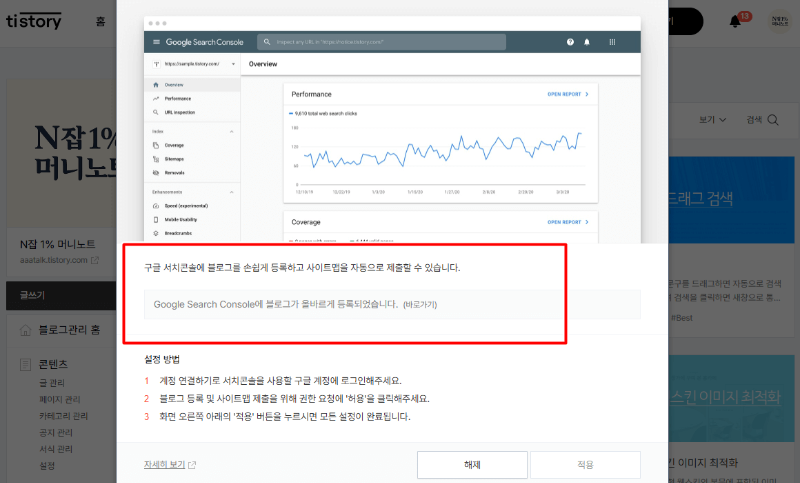The image size is (800, 483).
Task: Click the Google Search Console logo text
Action: pyautogui.click(x=204, y=42)
